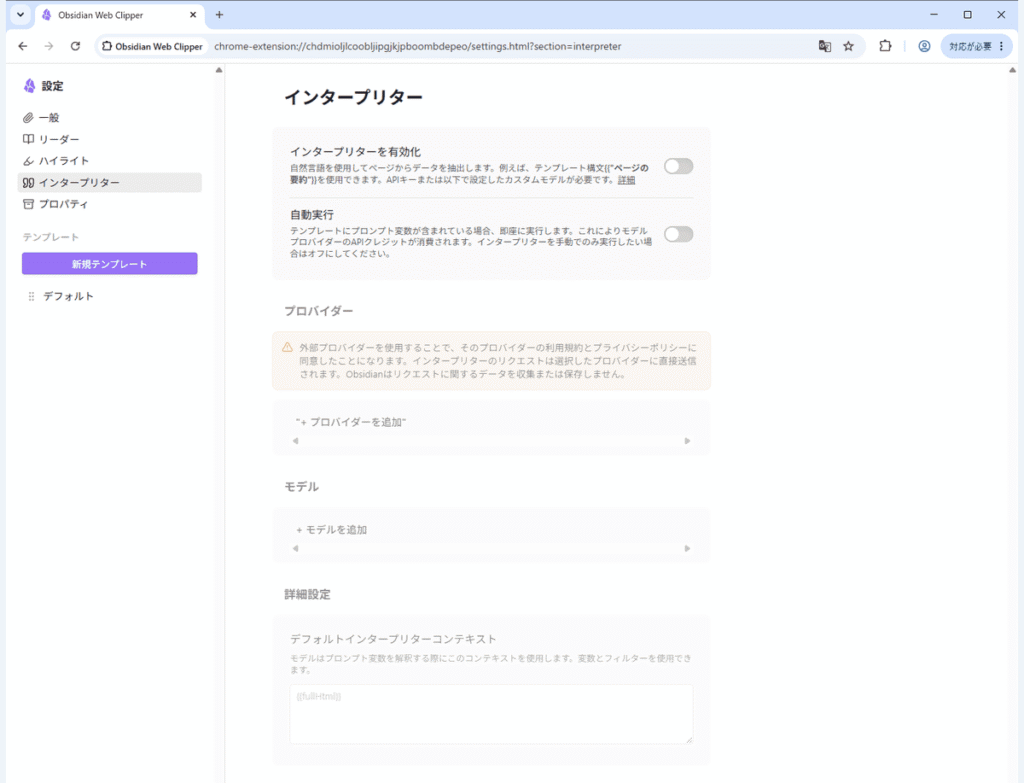
Task: Click the プロバイダー section heading
Action: point(319,311)
